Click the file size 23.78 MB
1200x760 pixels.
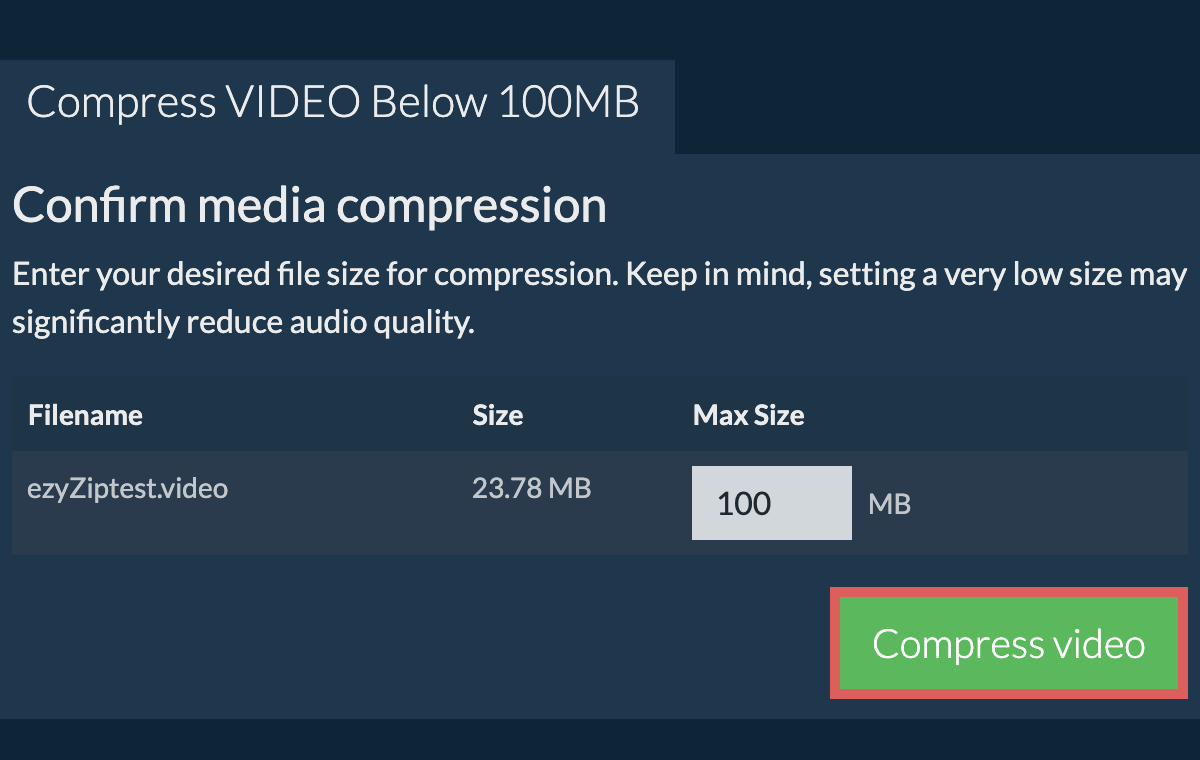tap(532, 488)
